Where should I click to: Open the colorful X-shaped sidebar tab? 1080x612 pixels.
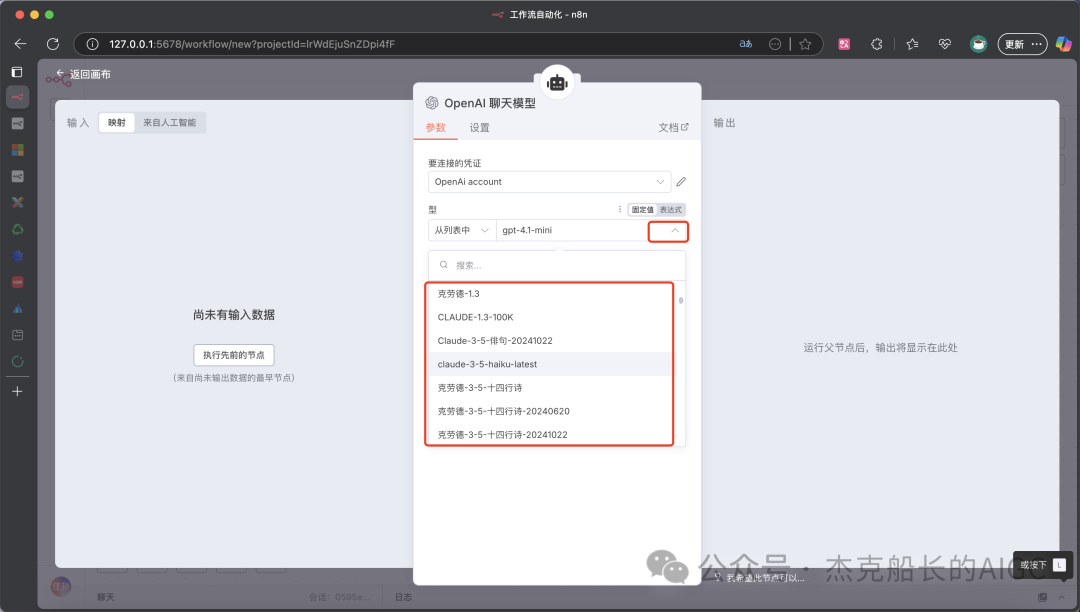click(x=18, y=202)
